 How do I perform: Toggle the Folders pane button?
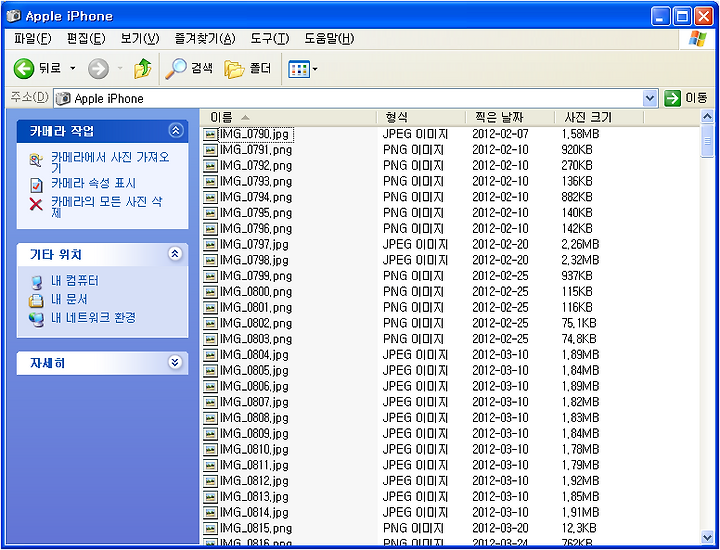(x=248, y=69)
